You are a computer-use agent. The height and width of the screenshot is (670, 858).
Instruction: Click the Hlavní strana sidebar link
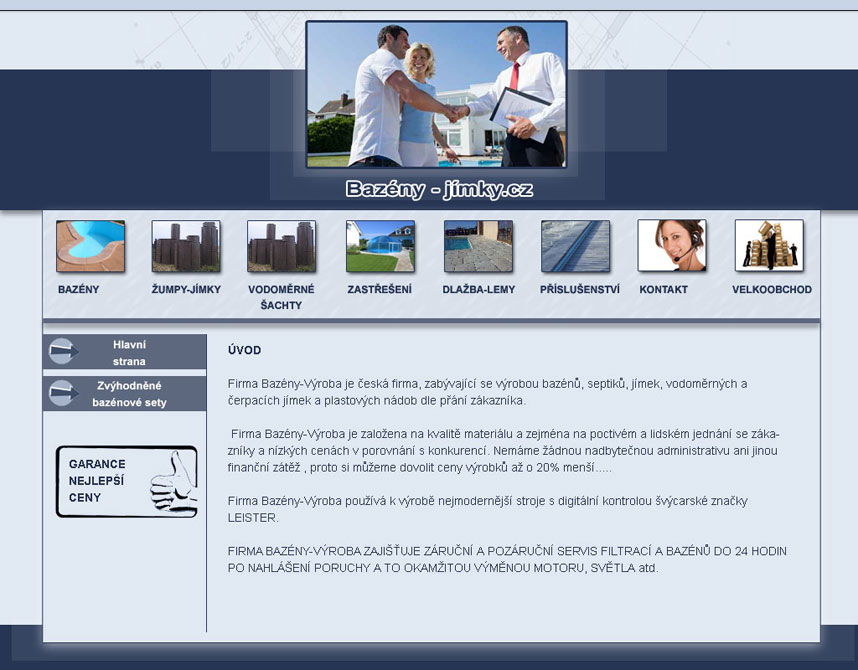[x=125, y=352]
